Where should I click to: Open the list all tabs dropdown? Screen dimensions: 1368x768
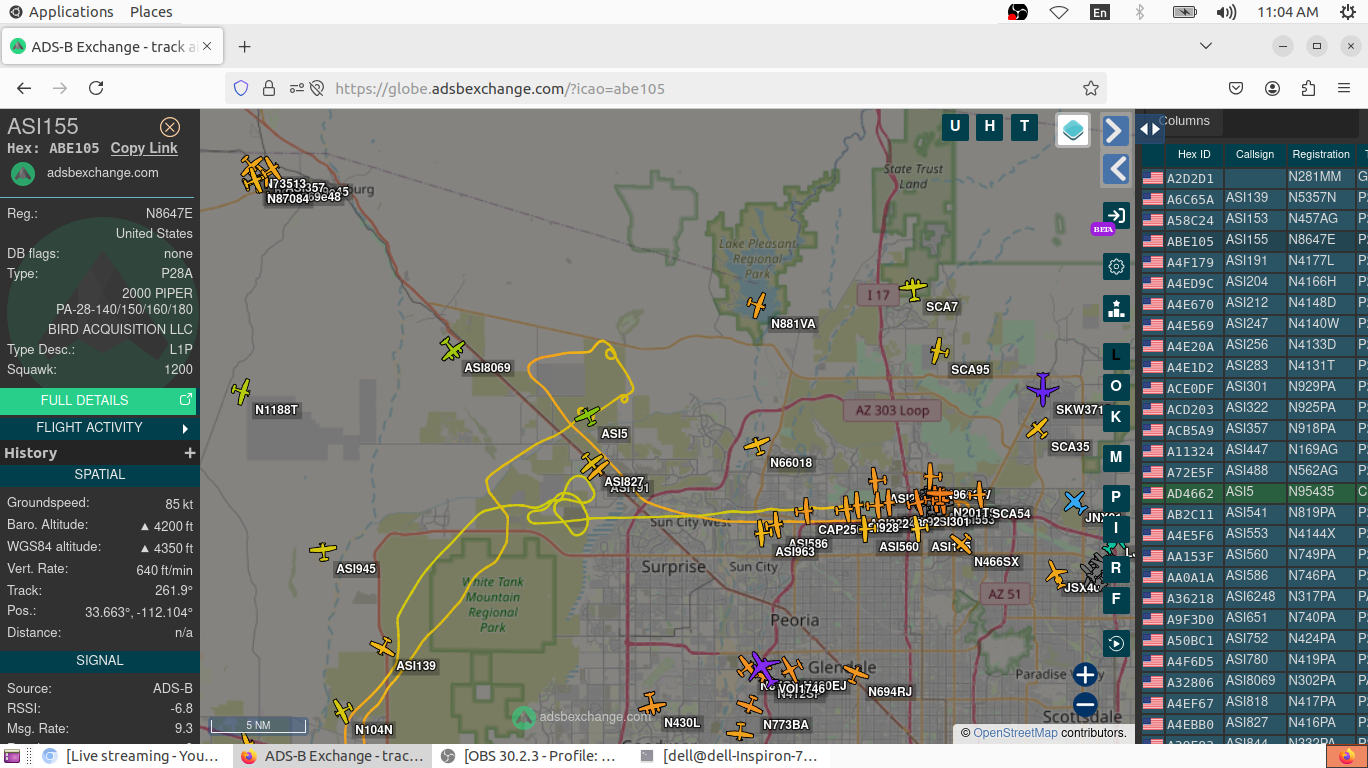1206,46
